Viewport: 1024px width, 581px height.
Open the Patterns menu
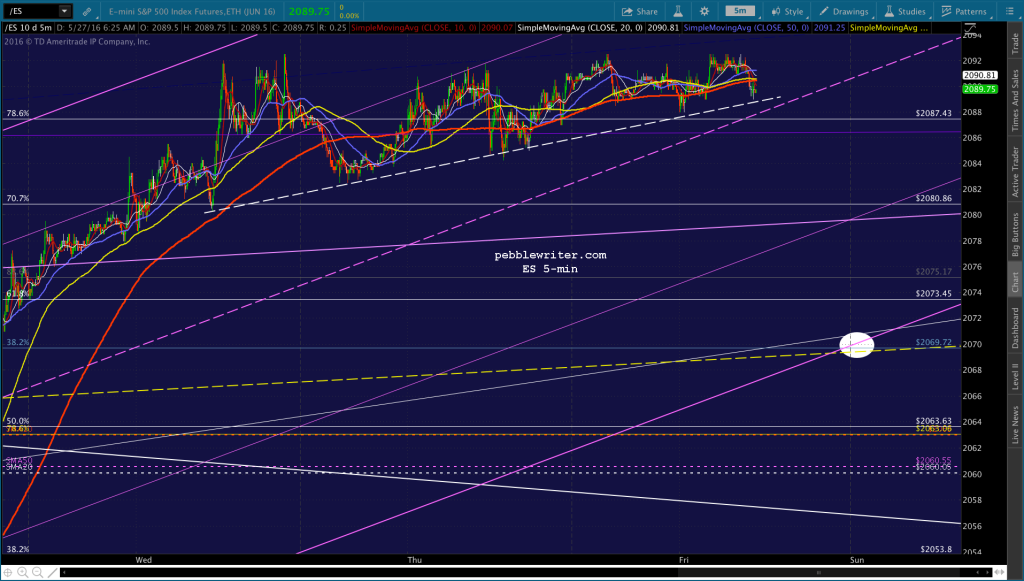point(964,11)
